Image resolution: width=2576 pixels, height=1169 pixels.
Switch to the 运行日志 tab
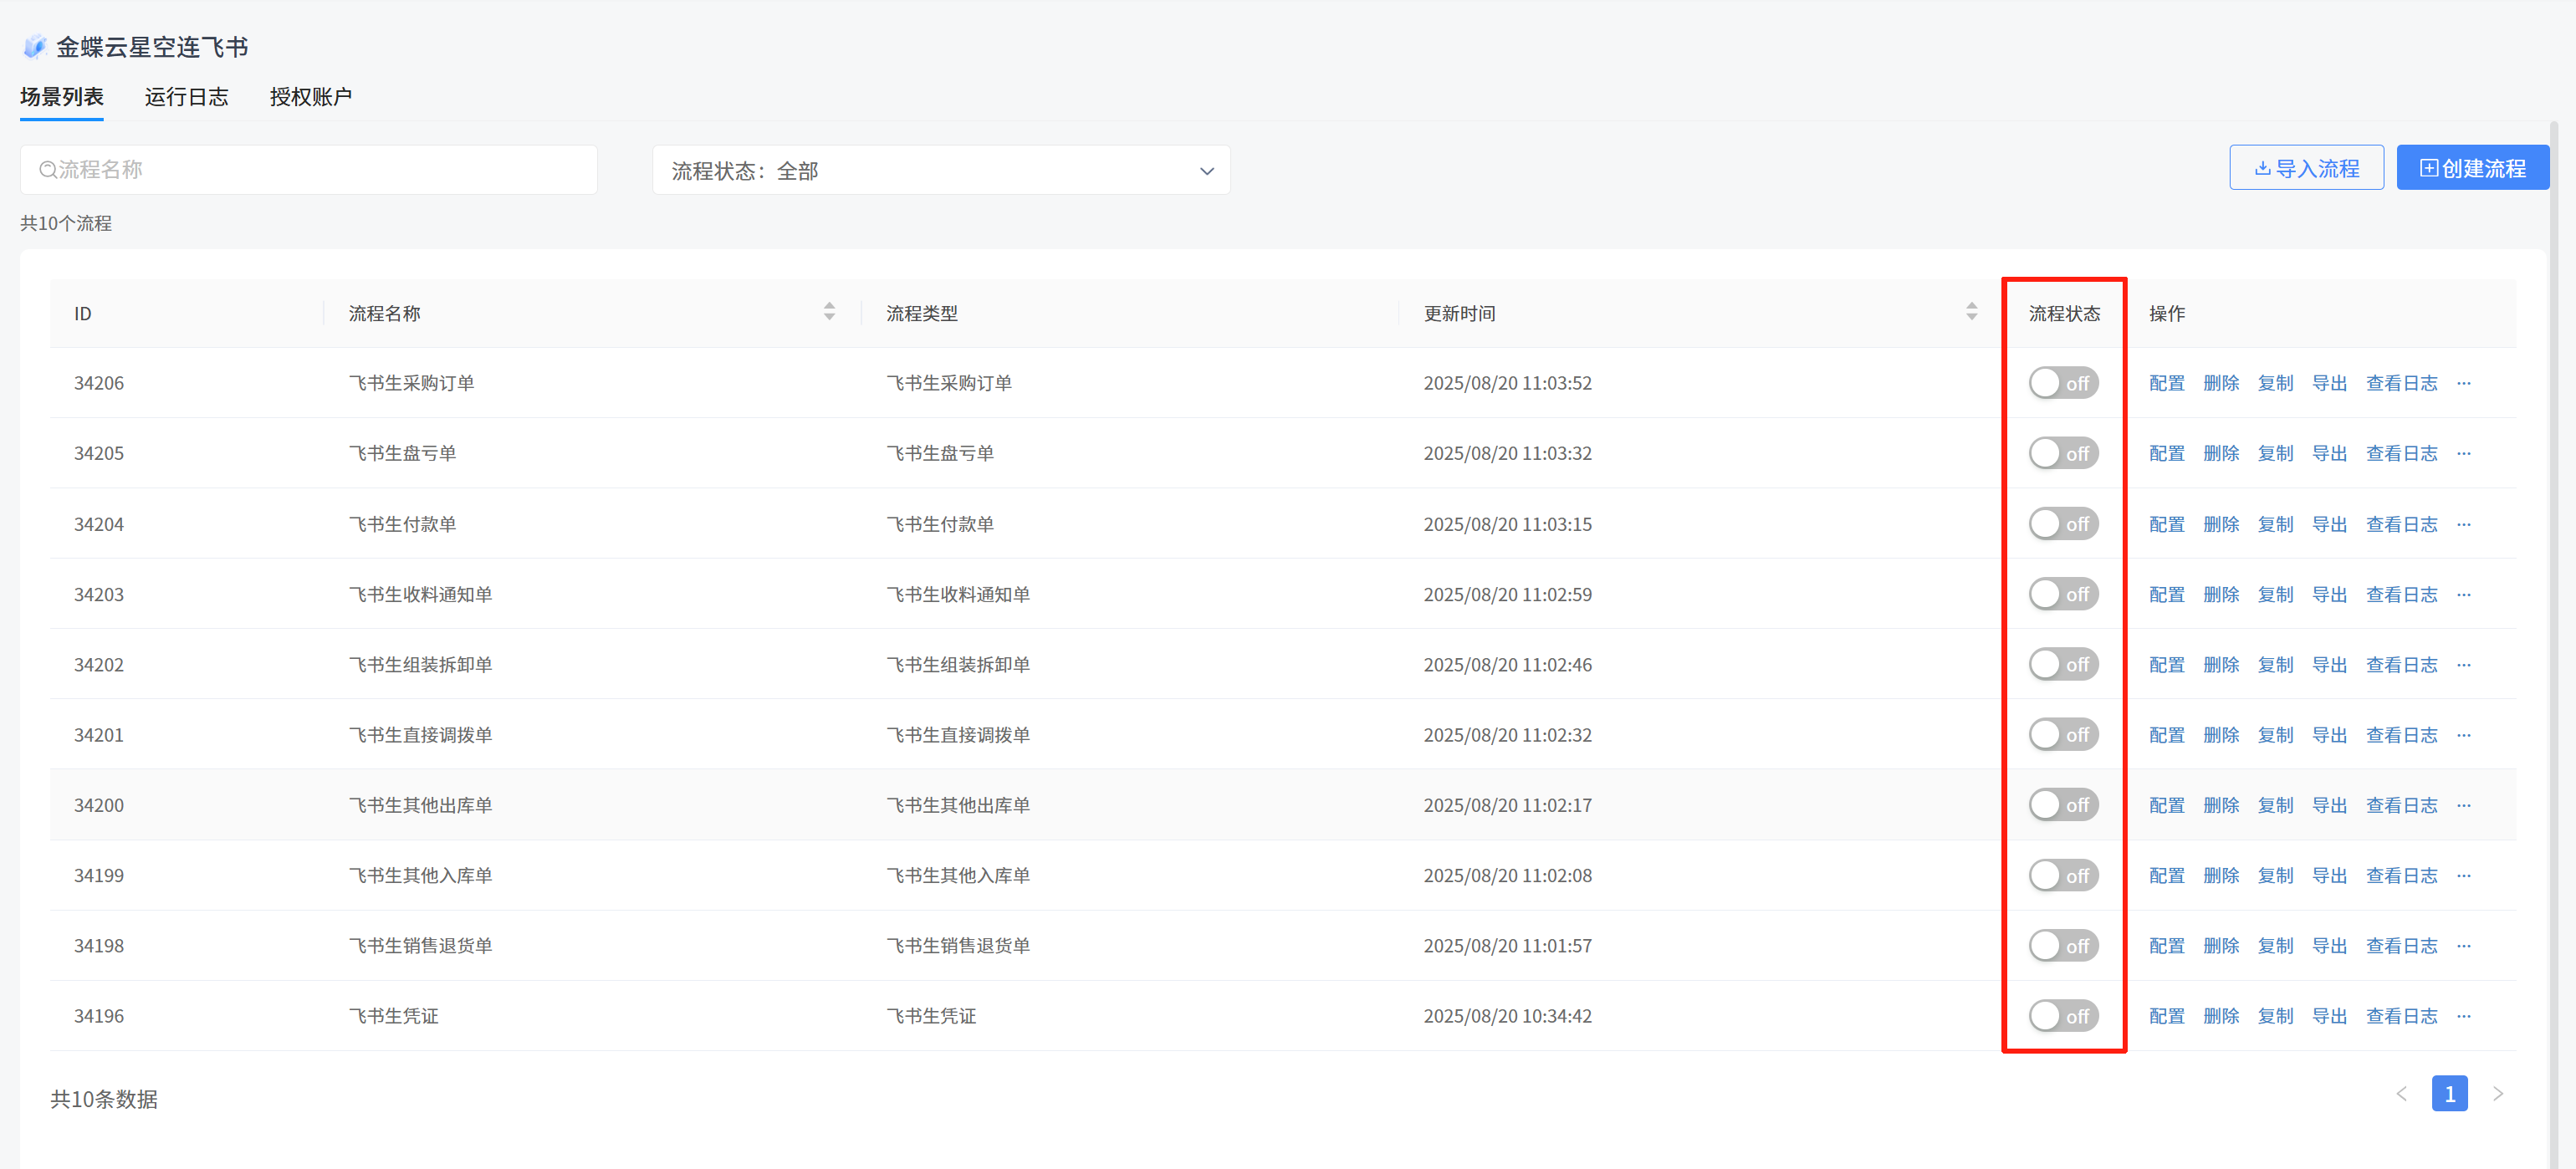(x=186, y=97)
